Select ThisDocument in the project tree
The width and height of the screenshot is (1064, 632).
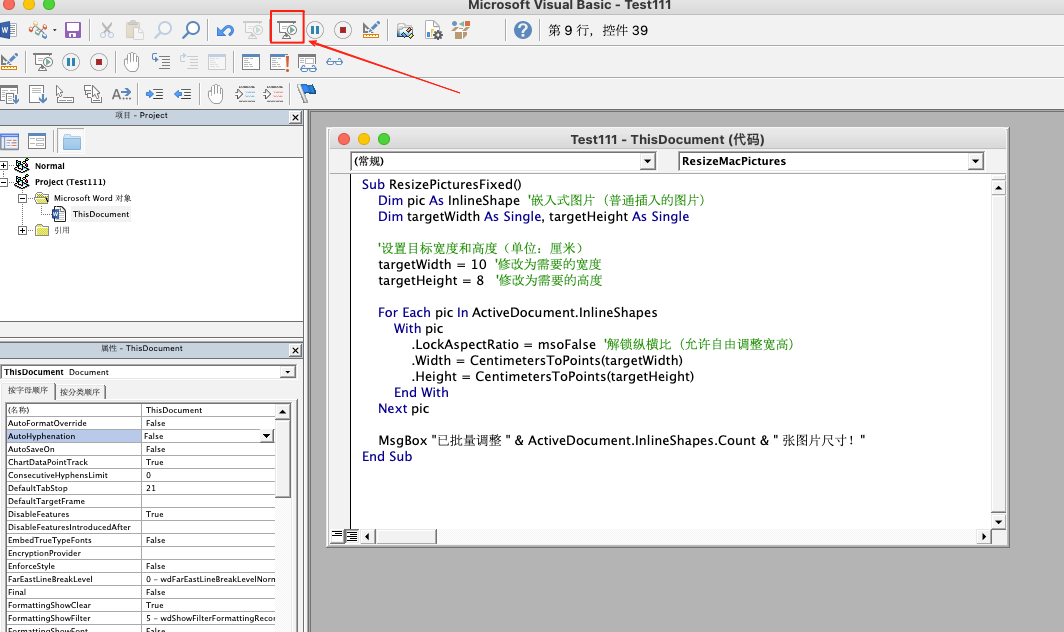(100, 215)
